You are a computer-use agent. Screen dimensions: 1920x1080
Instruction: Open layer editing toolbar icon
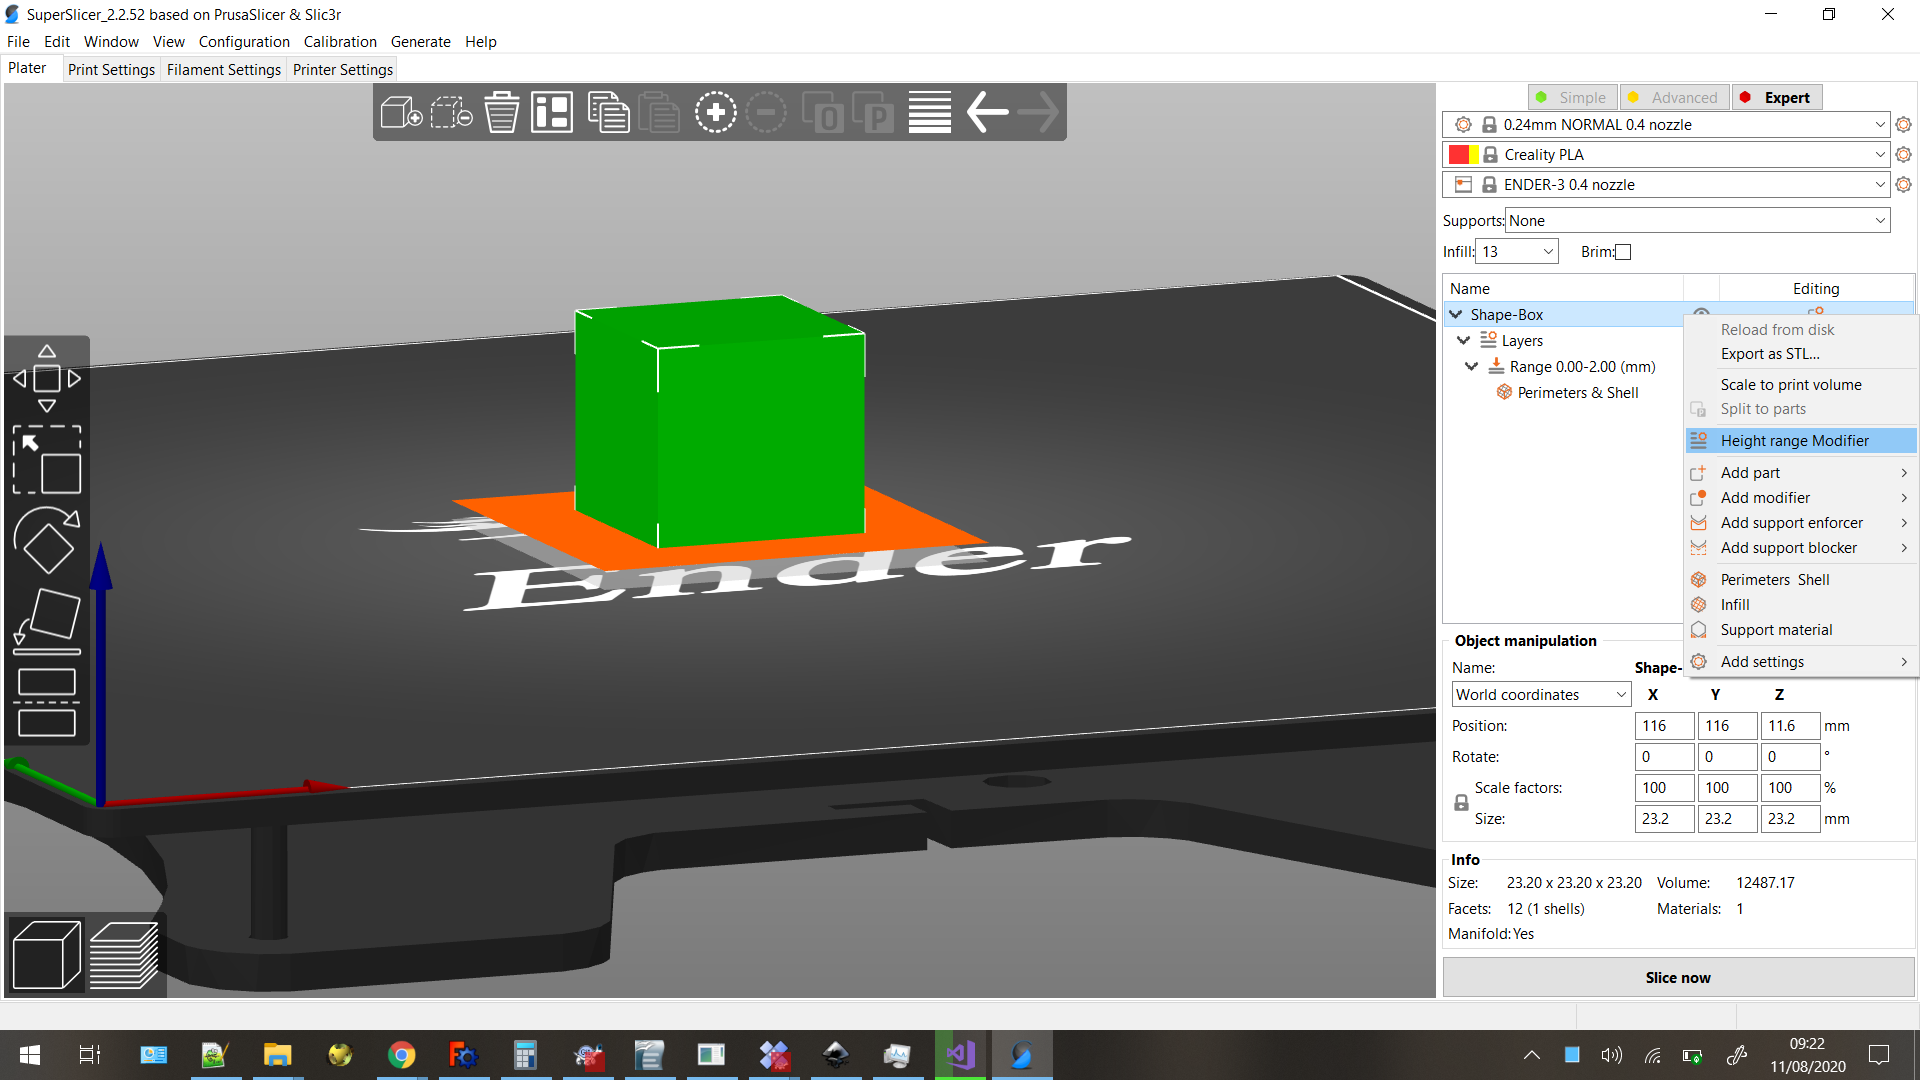929,112
